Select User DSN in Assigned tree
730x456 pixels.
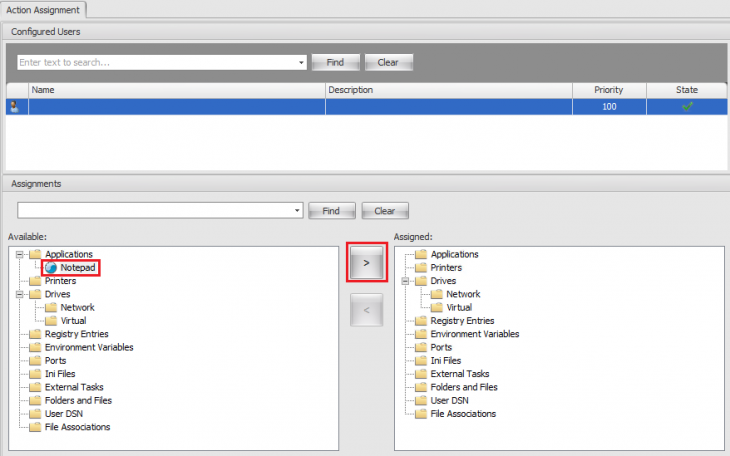449,401
